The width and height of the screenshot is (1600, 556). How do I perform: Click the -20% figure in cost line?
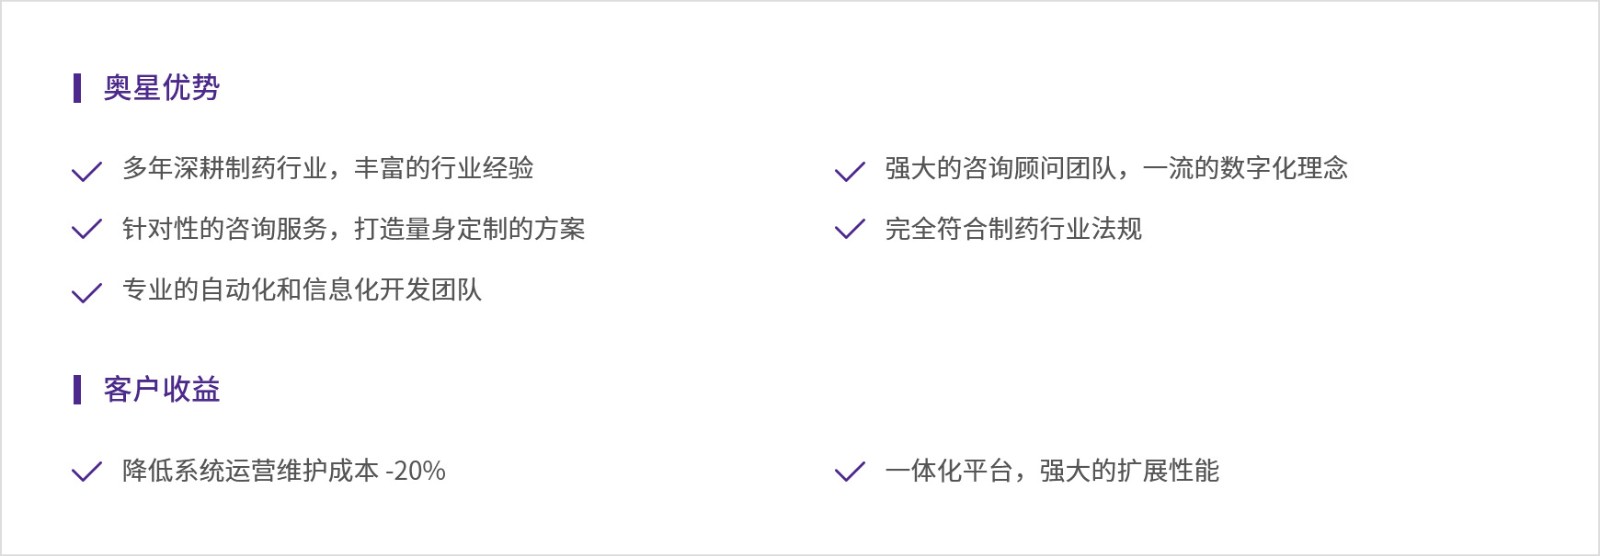click(416, 471)
